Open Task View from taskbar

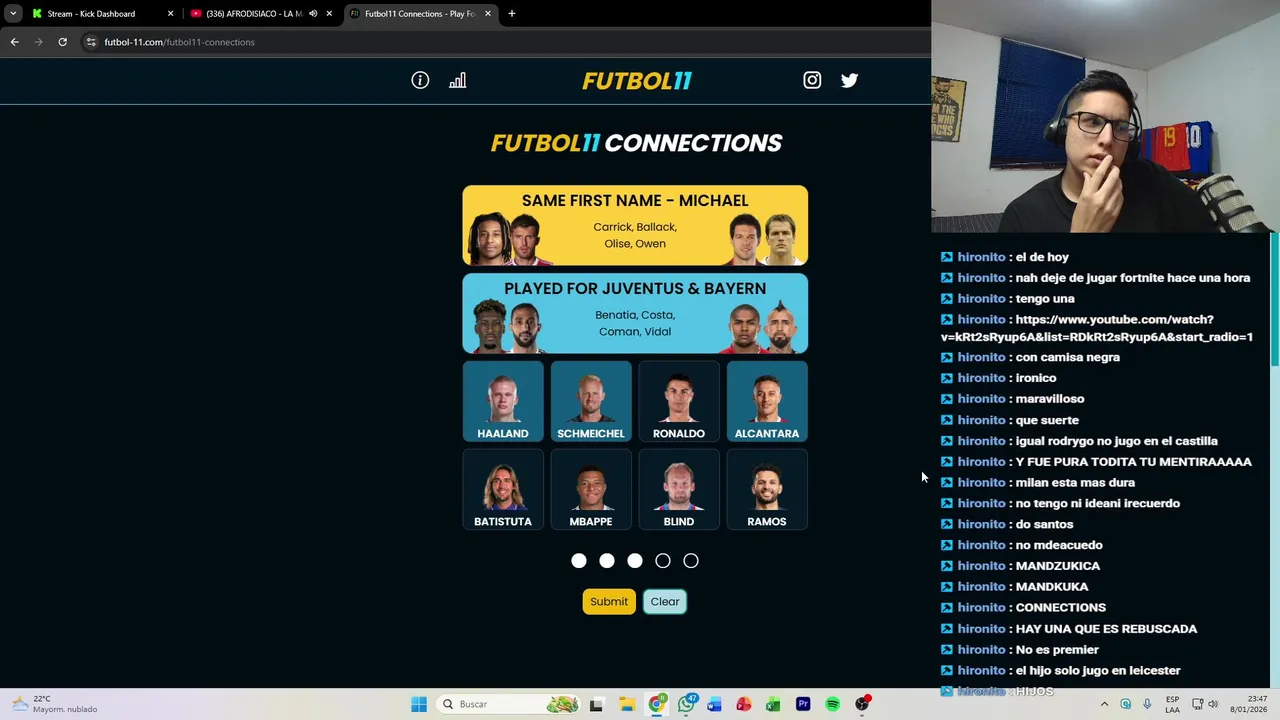pos(596,704)
